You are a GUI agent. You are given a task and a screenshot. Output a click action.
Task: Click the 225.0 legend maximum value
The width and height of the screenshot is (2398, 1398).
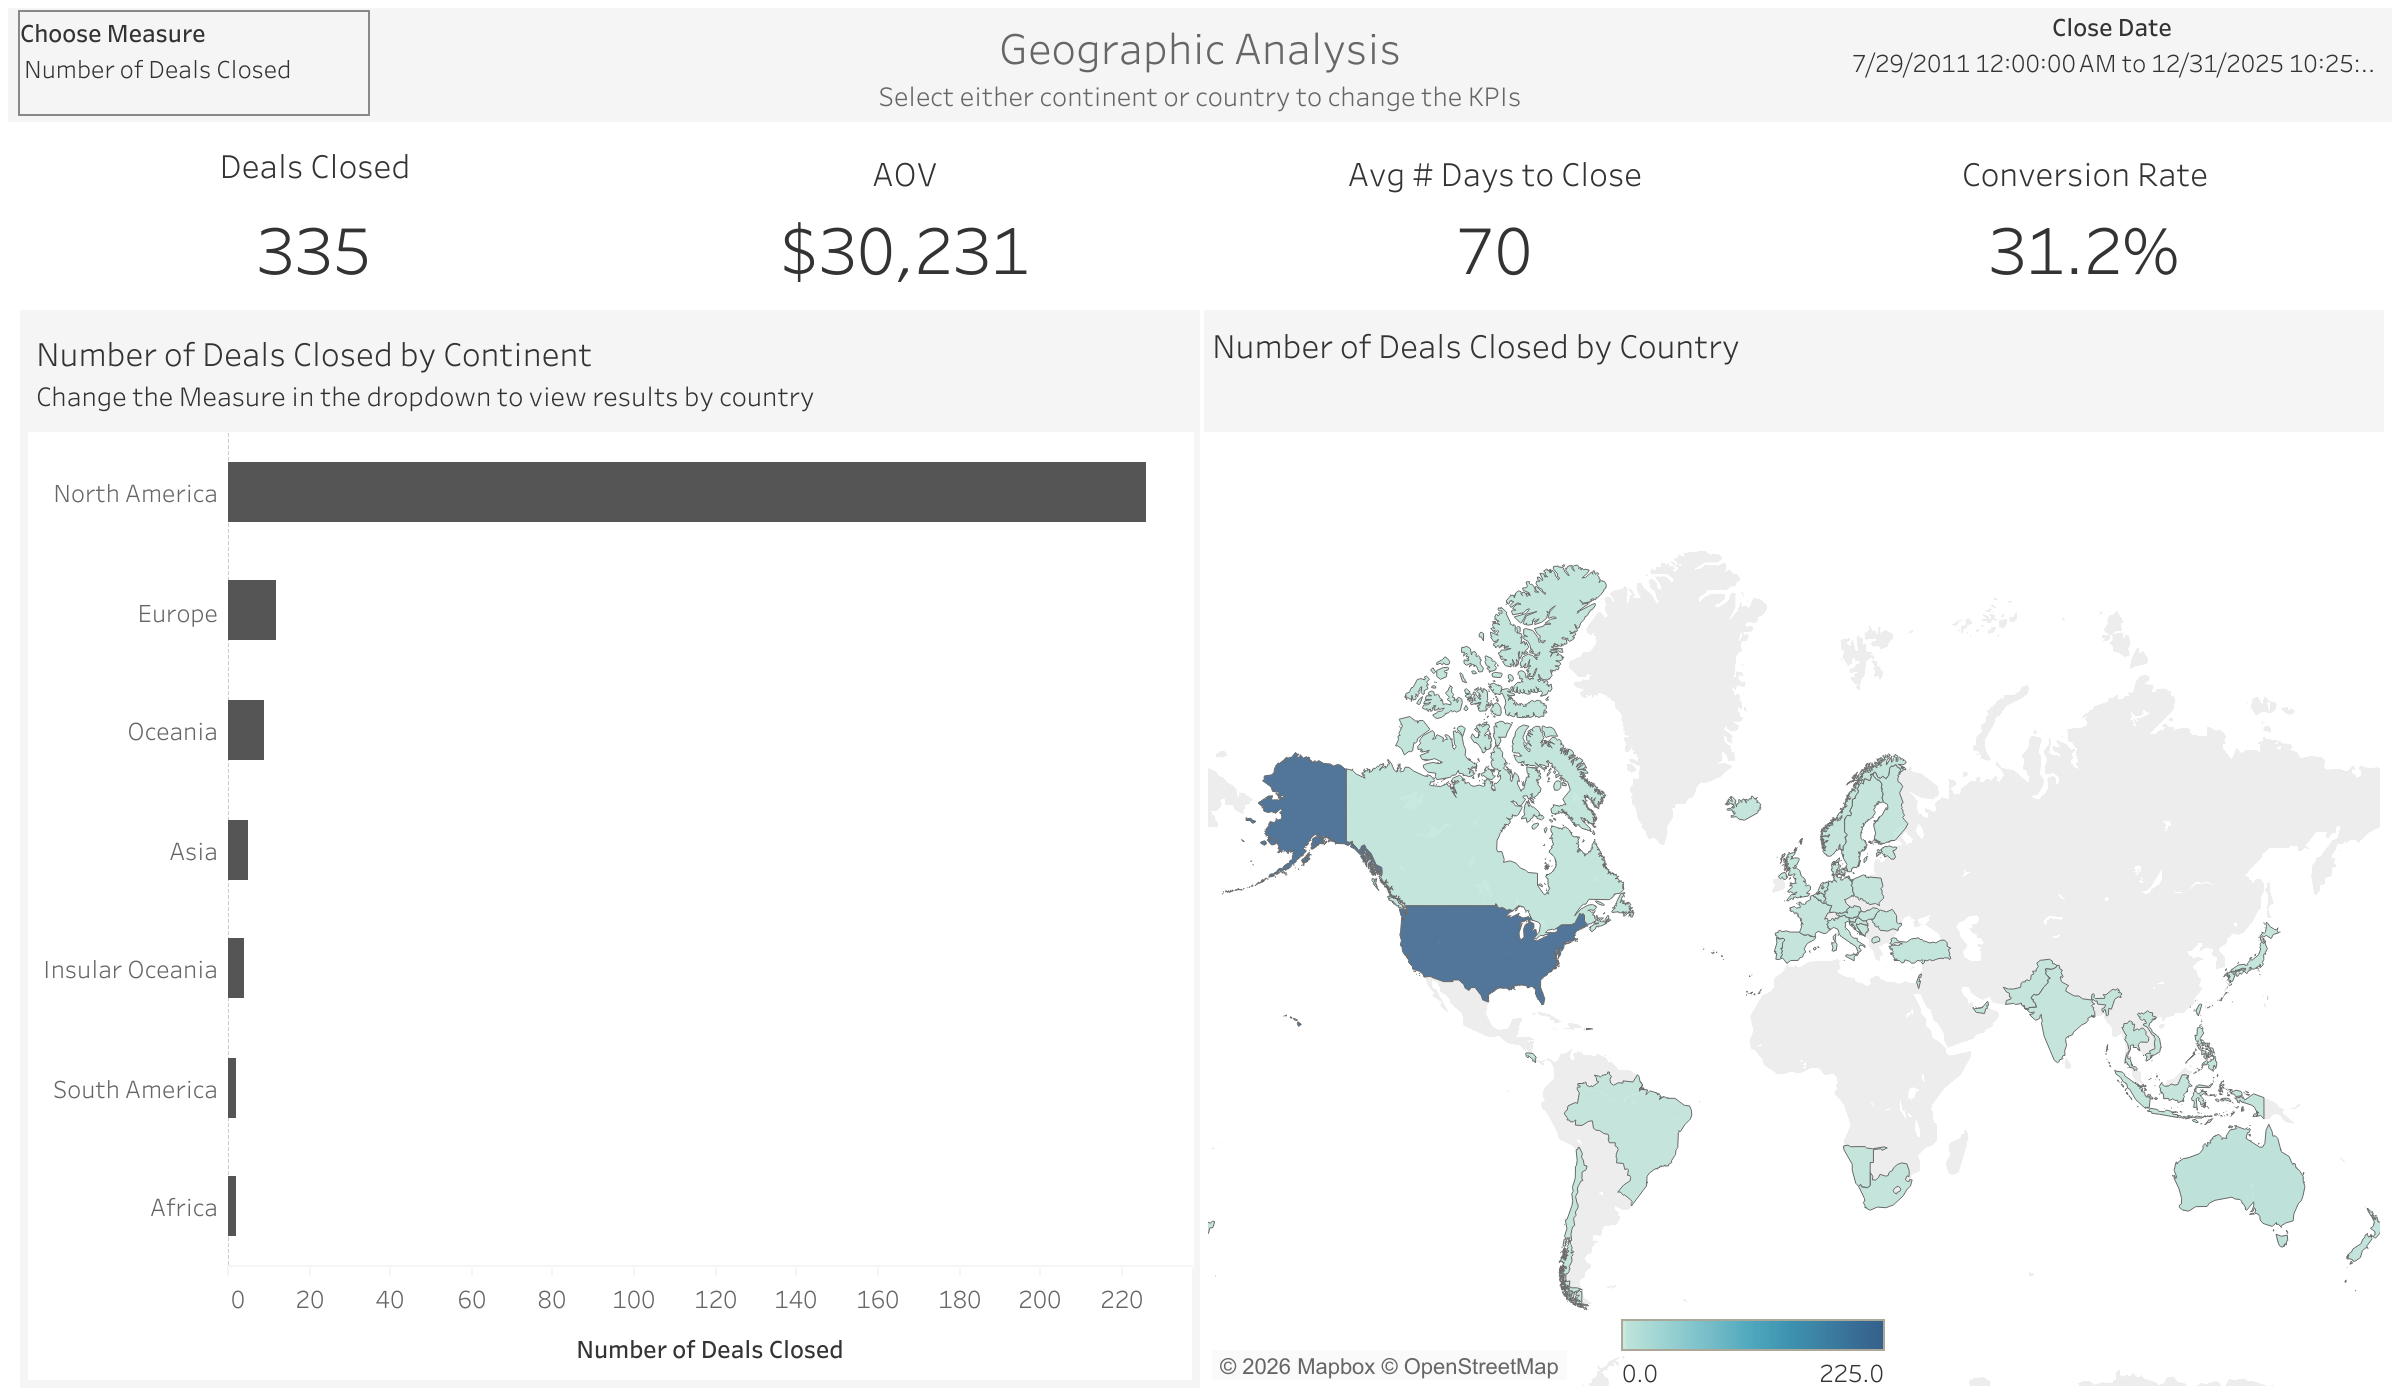click(1851, 1373)
